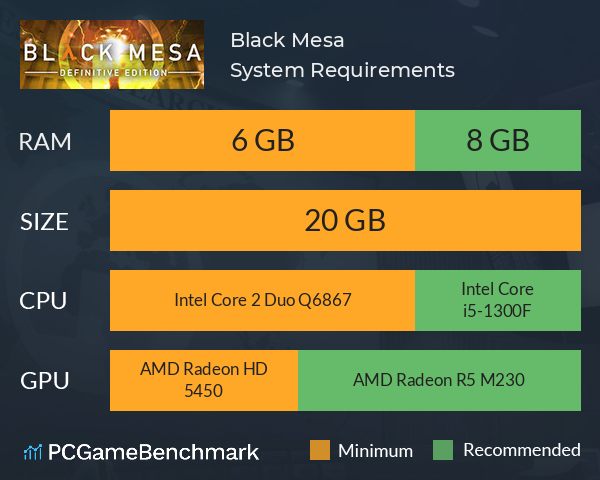This screenshot has height=480, width=600.
Task: Click the System Requirements heading text
Action: click(342, 70)
